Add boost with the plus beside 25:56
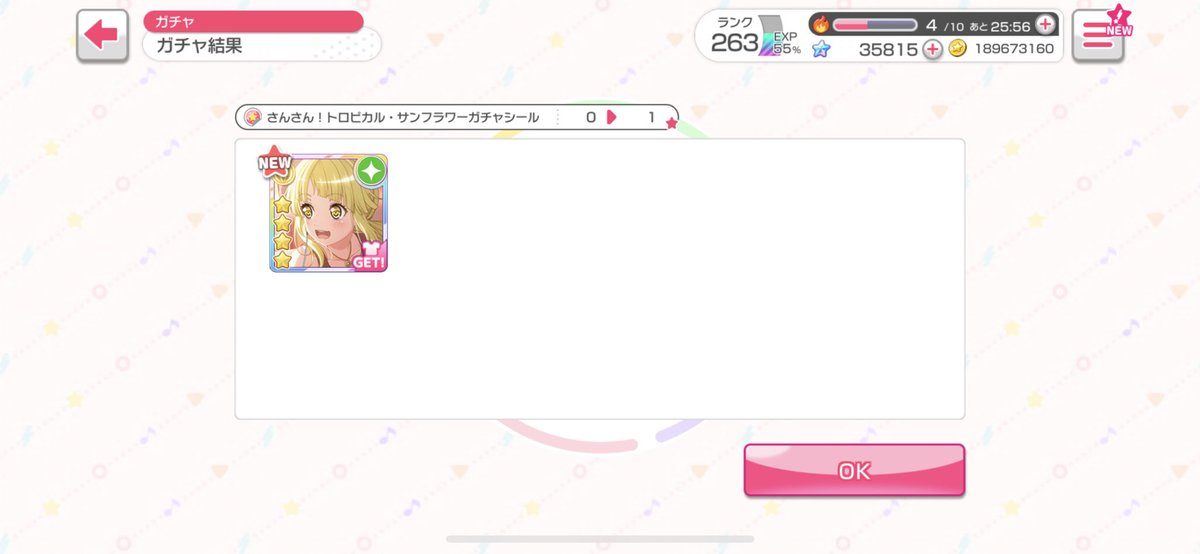The width and height of the screenshot is (1200, 554). tap(1045, 24)
